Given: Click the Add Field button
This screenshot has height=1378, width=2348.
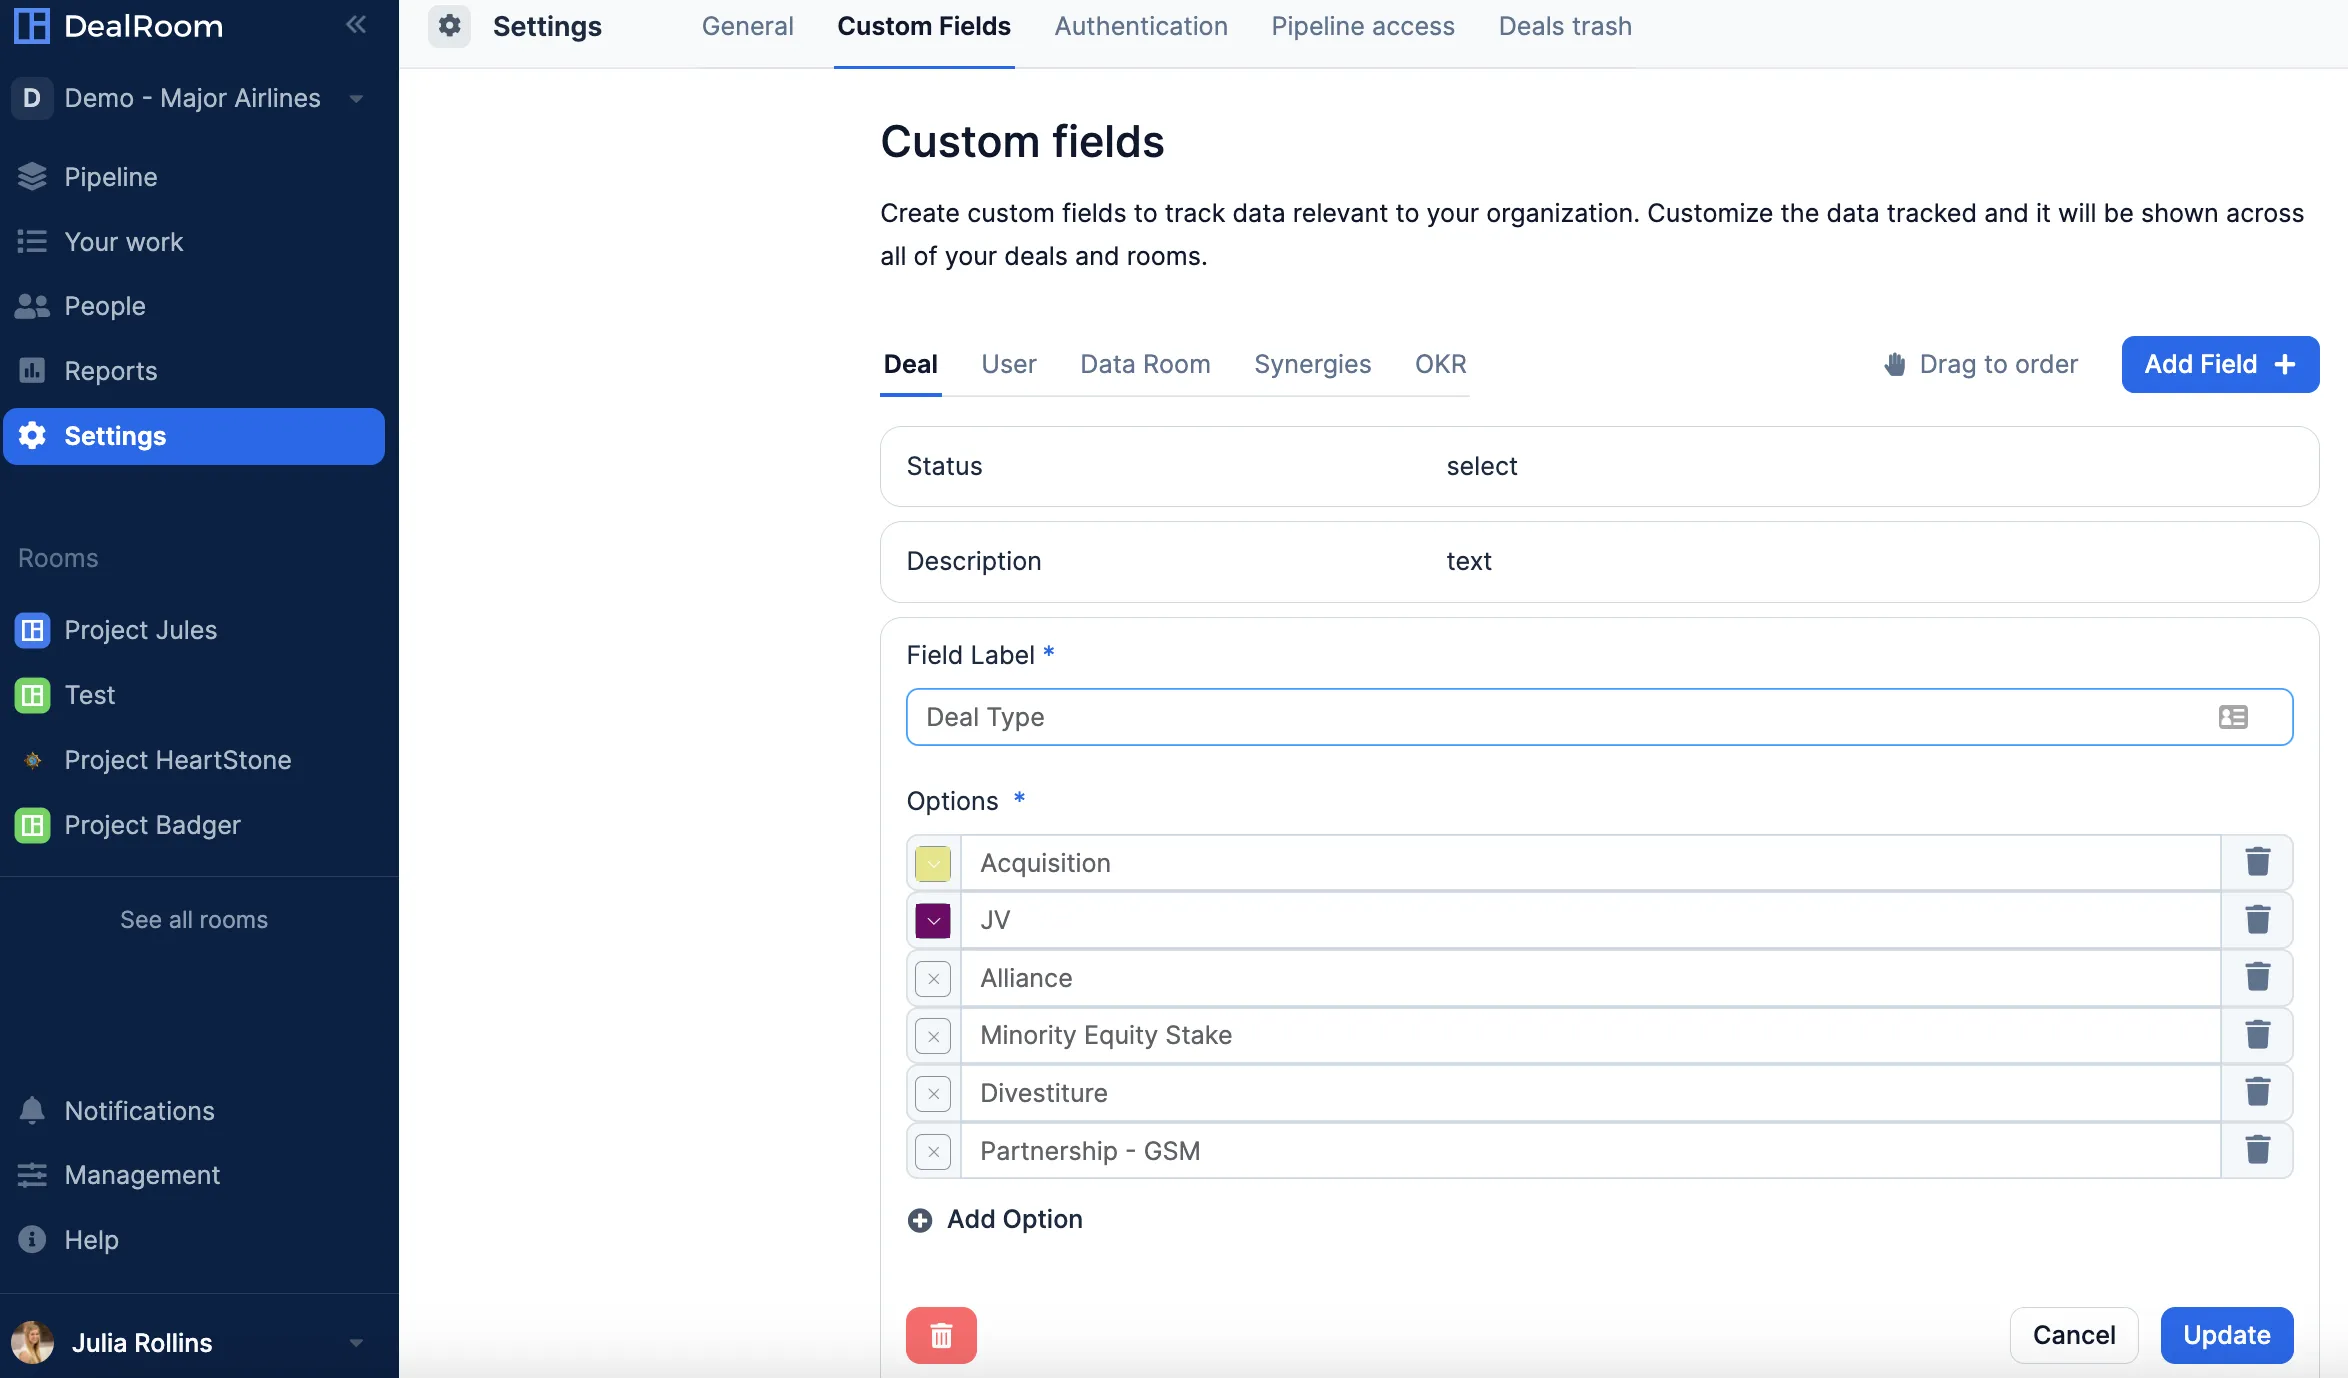Looking at the screenshot, I should pos(2219,364).
